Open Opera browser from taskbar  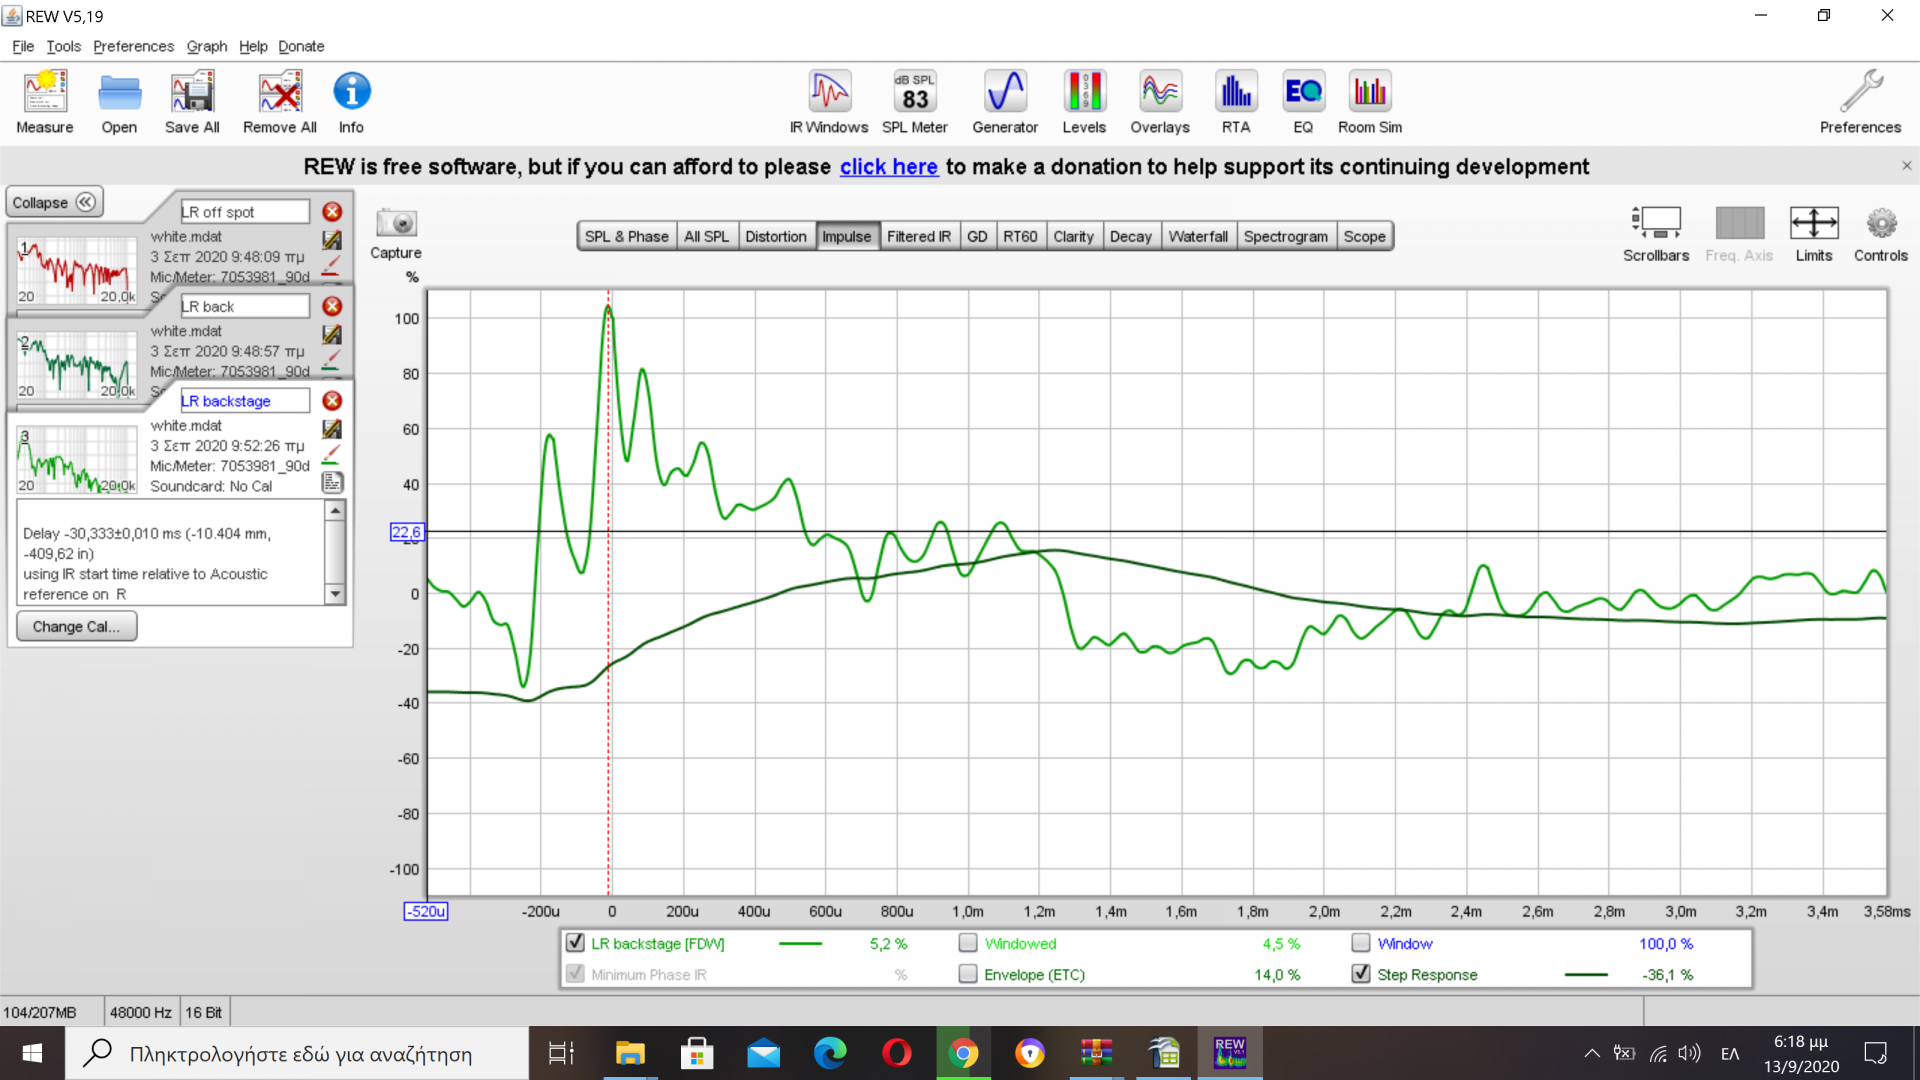pyautogui.click(x=897, y=1053)
